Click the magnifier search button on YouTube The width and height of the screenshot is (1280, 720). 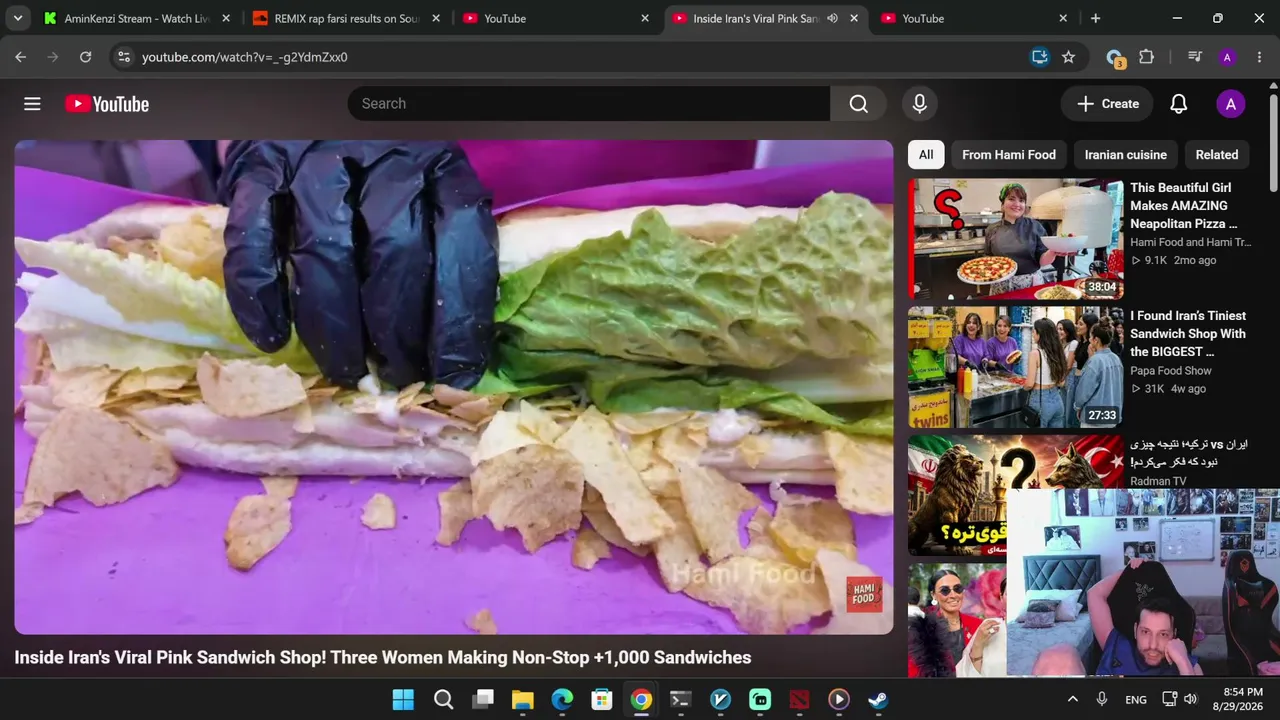(x=858, y=104)
